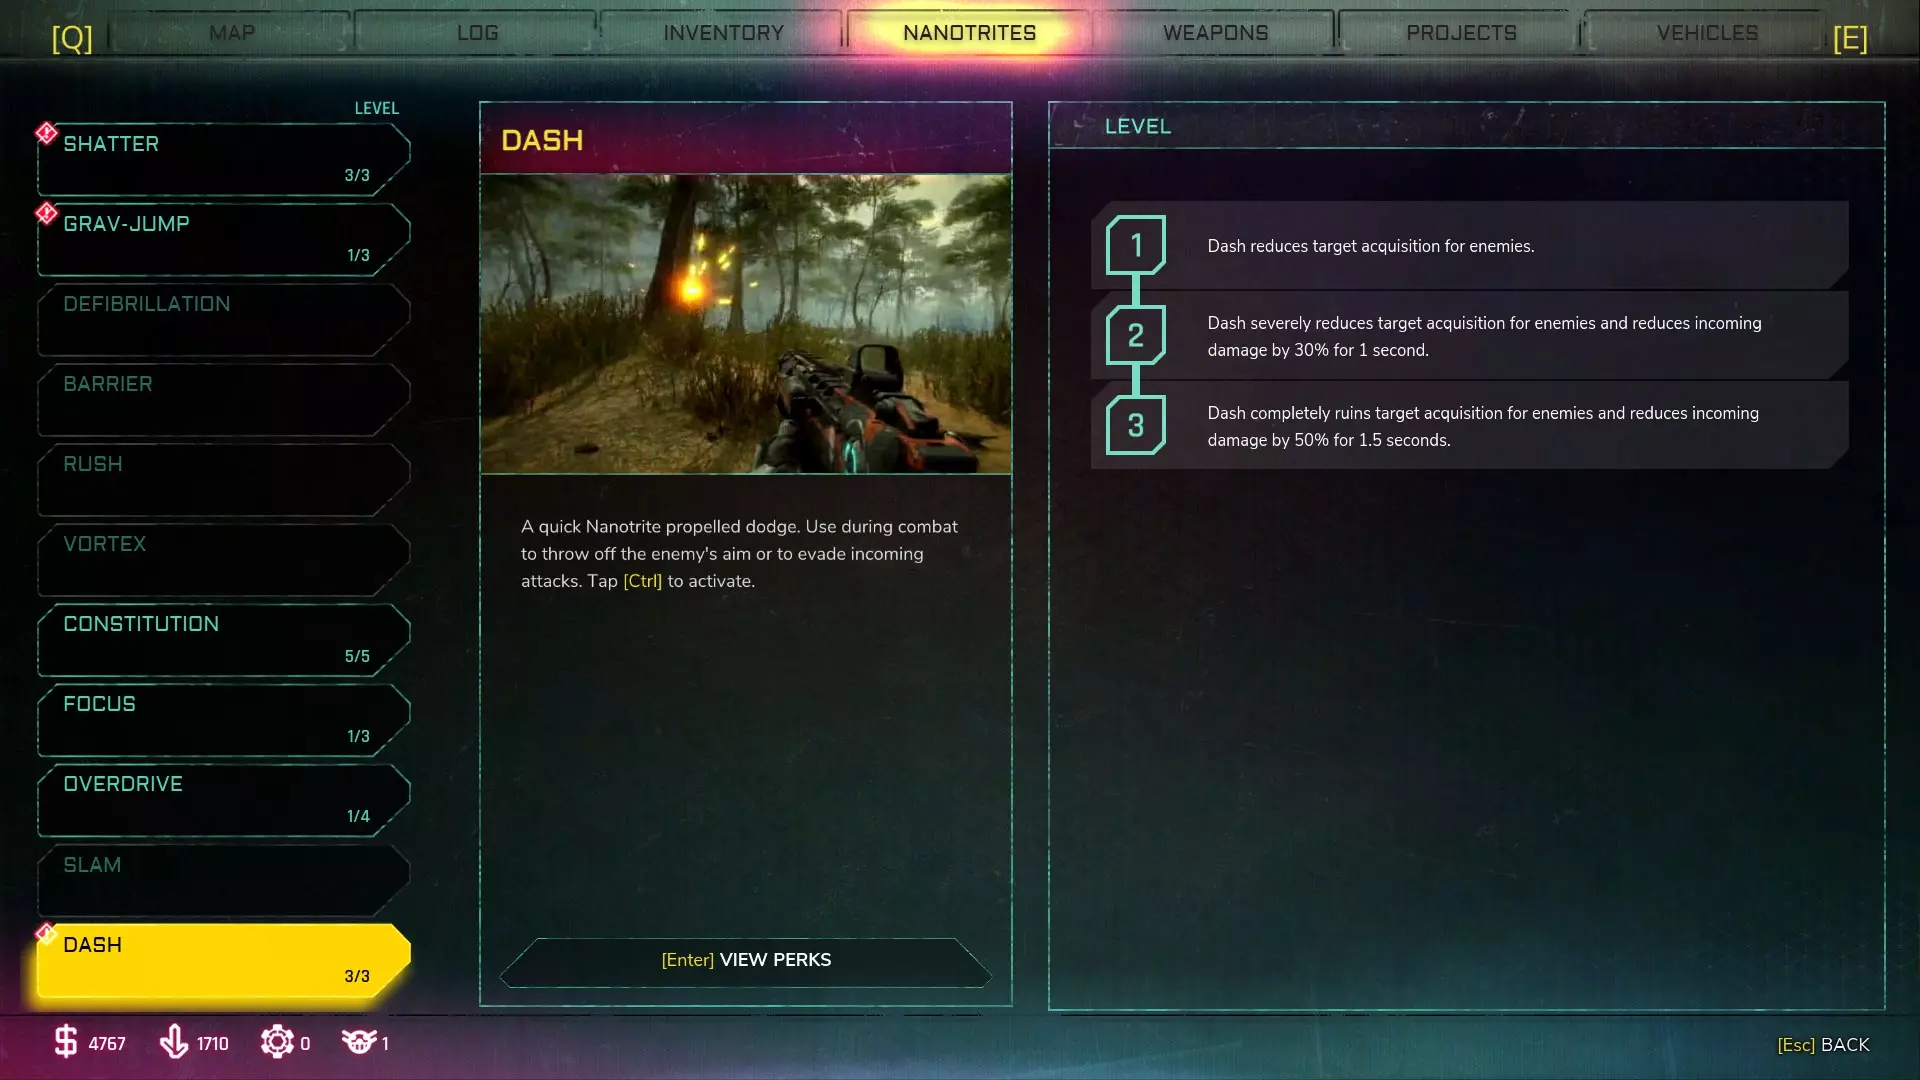Screen dimensions: 1920x1080
Task: Select the Rush ability
Action: coord(224,479)
